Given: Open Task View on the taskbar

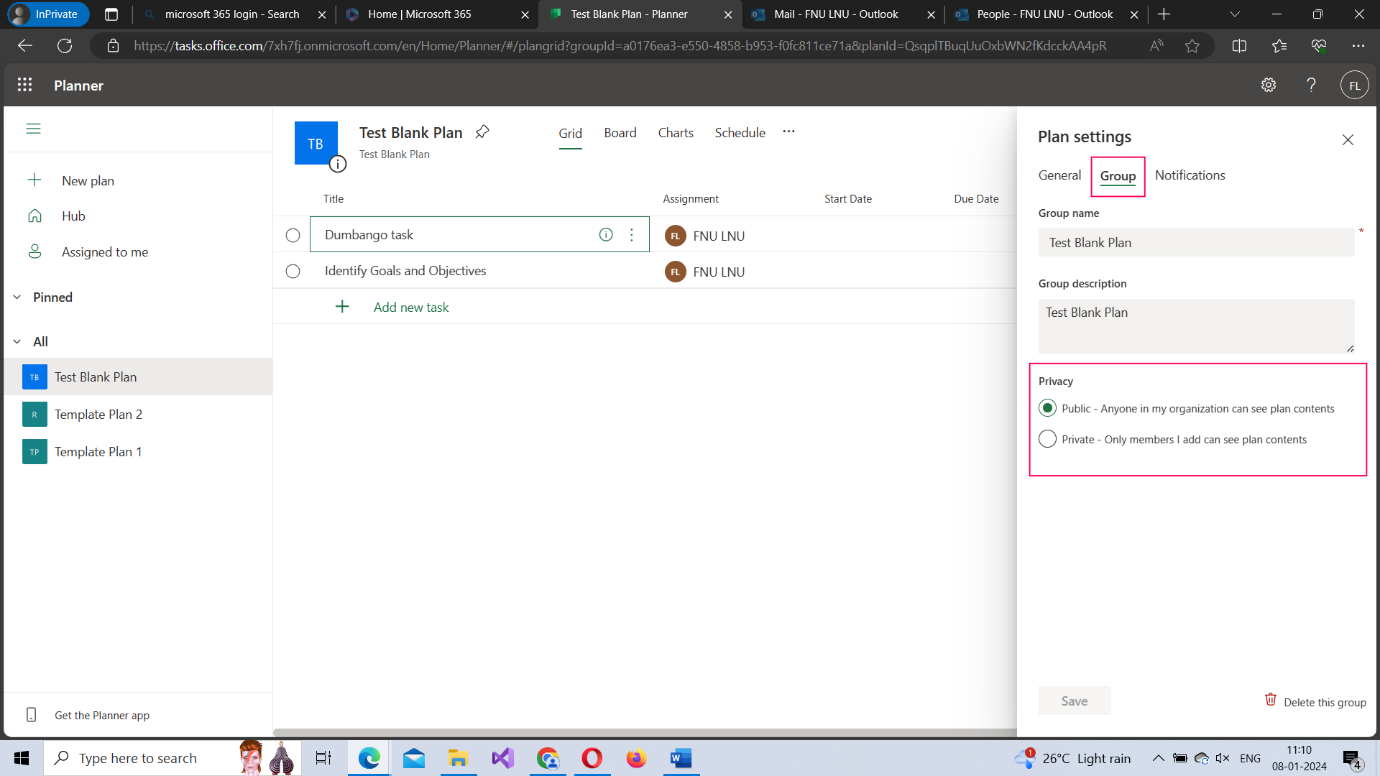Looking at the screenshot, I should [x=323, y=758].
